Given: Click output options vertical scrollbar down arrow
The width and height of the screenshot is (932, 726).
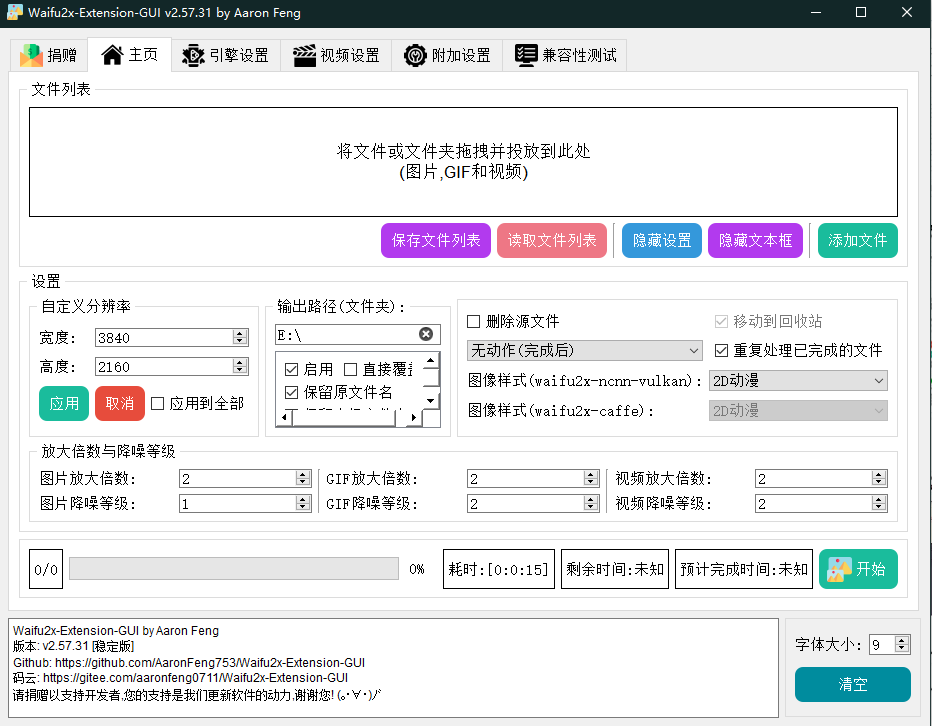Looking at the screenshot, I should tap(431, 401).
